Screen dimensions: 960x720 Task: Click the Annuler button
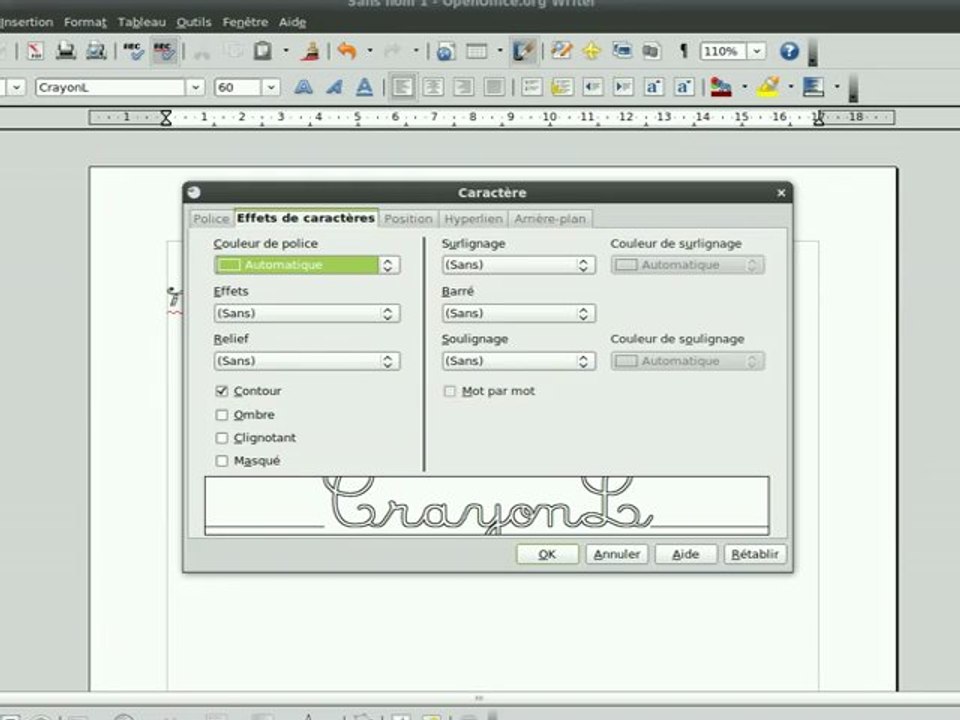(x=617, y=554)
